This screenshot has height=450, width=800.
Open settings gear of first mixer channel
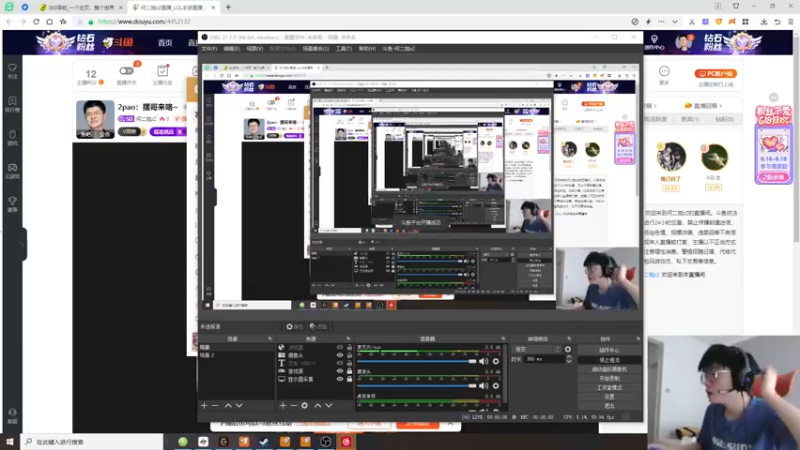coord(496,361)
